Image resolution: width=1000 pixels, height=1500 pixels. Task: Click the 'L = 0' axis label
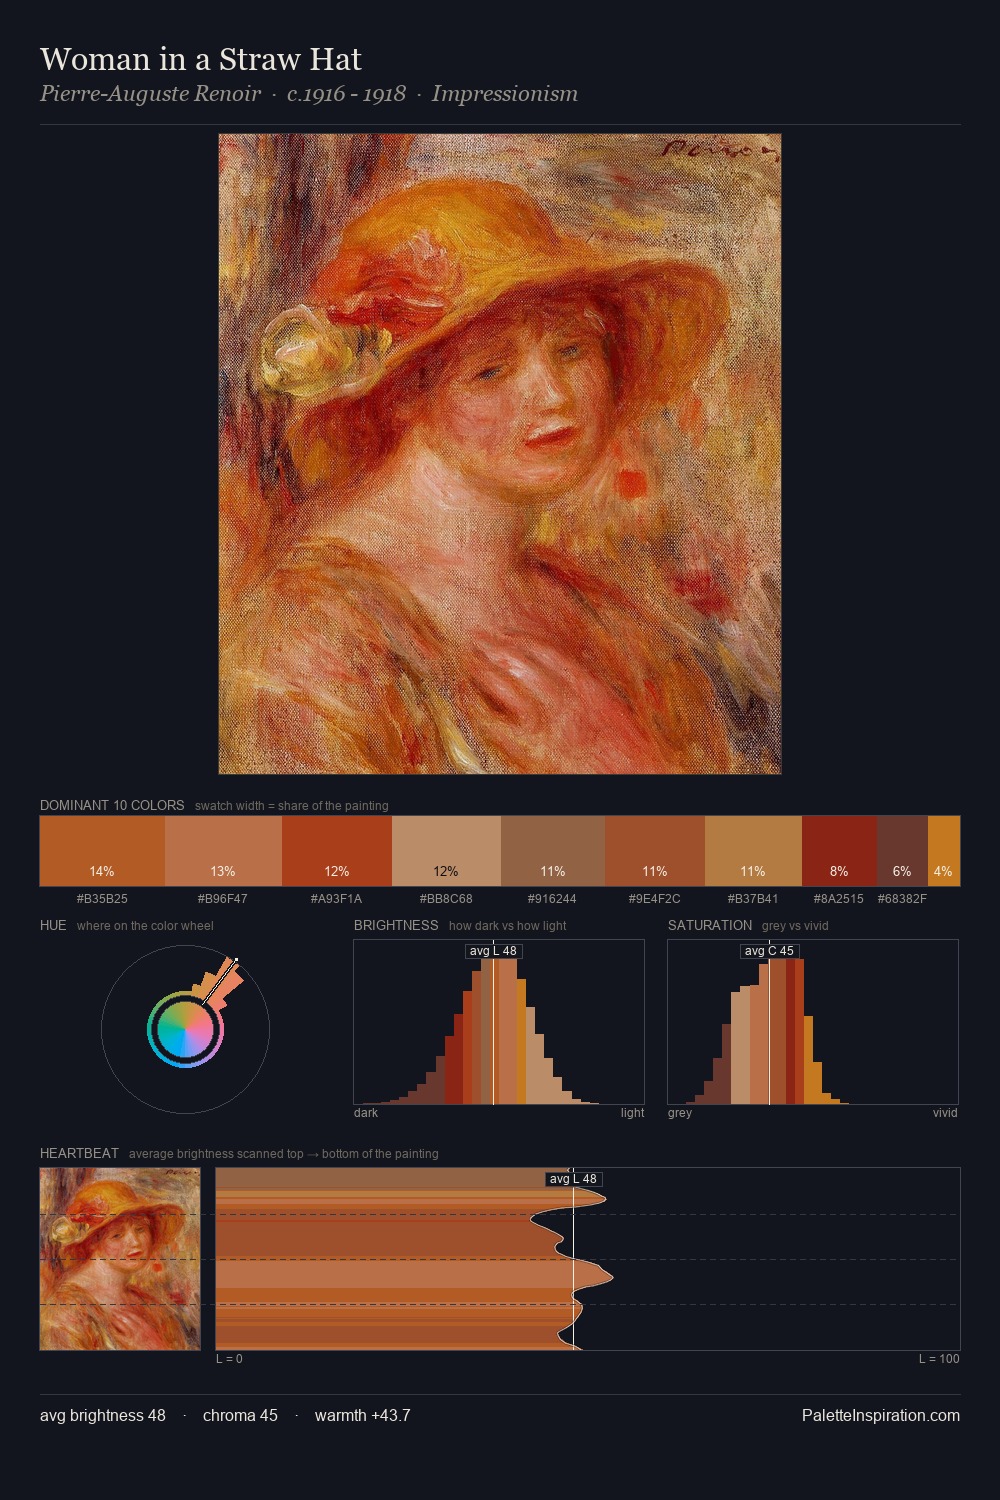pyautogui.click(x=229, y=1359)
